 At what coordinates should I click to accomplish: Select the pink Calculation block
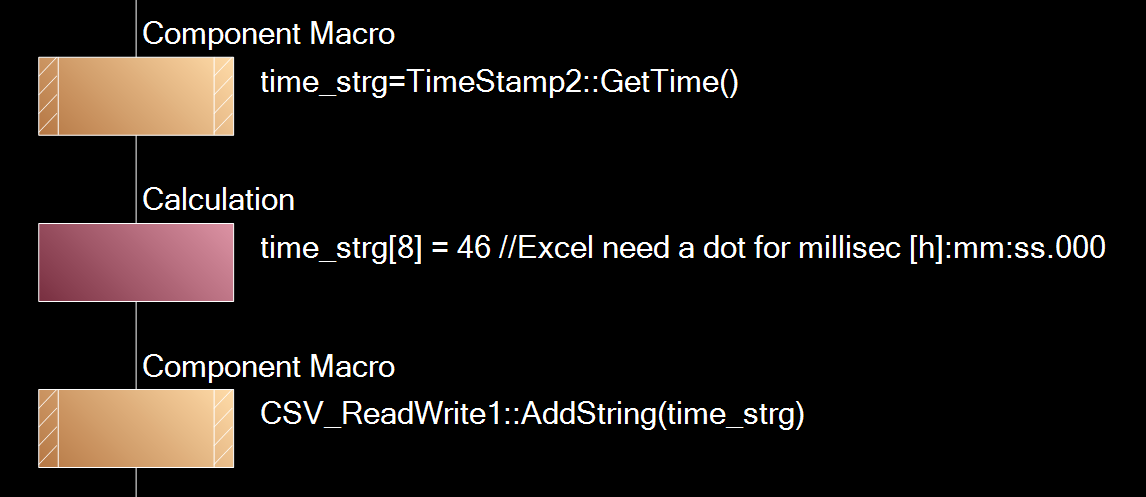[136, 262]
